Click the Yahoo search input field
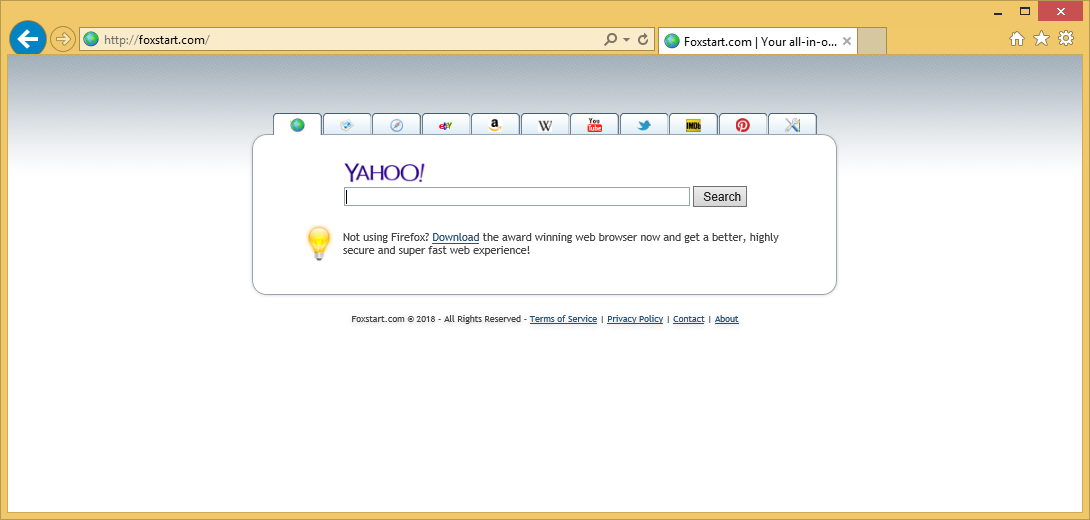Screen dimensions: 1090x520 point(517,197)
